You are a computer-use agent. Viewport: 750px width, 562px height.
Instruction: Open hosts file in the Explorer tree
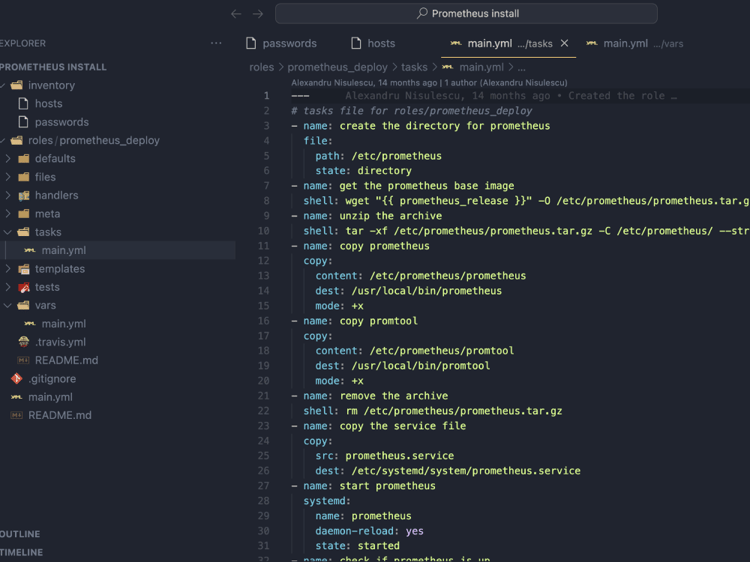click(x=48, y=103)
